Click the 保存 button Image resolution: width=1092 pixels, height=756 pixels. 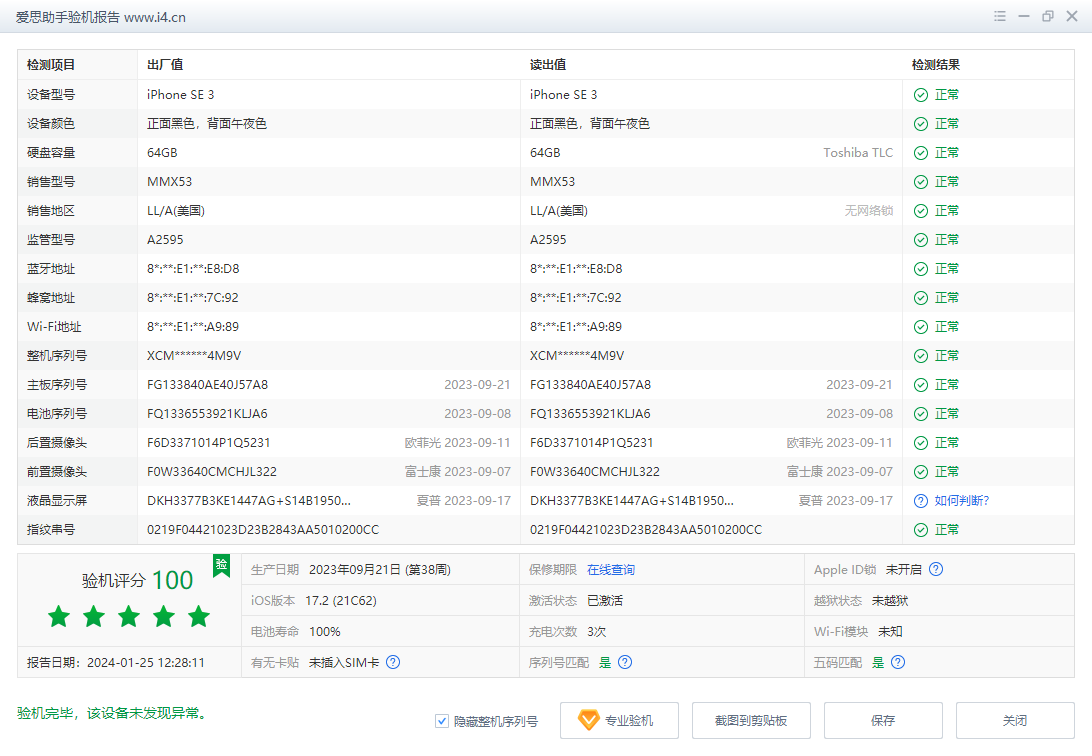click(883, 720)
